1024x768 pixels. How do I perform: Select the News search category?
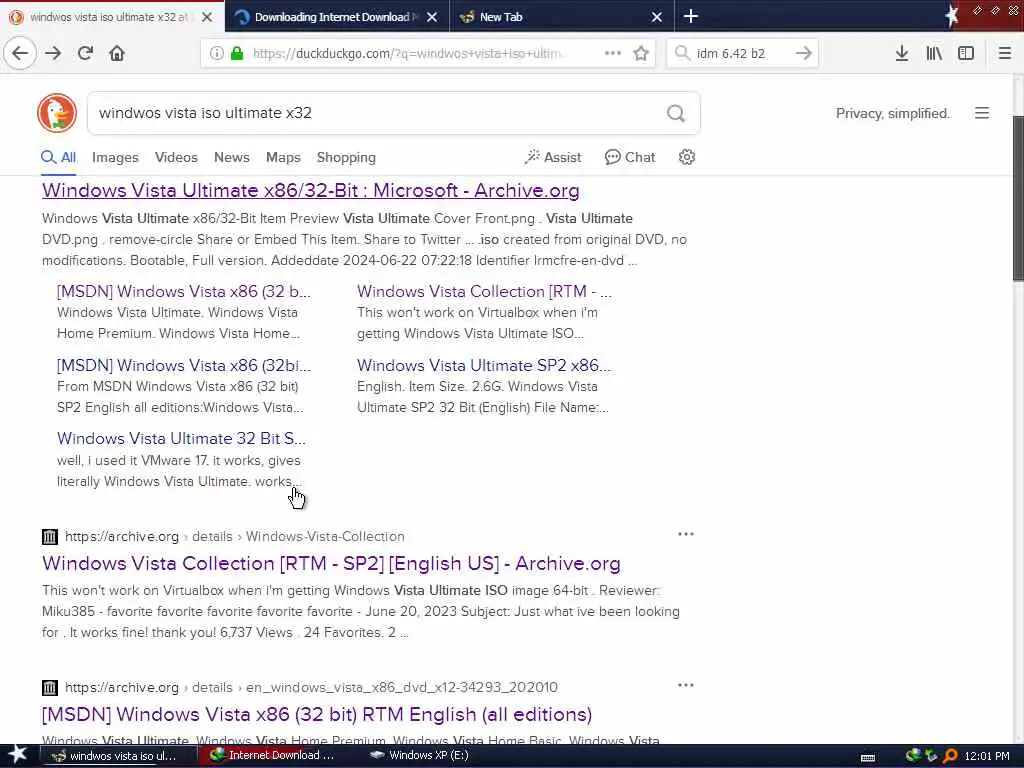pos(231,157)
